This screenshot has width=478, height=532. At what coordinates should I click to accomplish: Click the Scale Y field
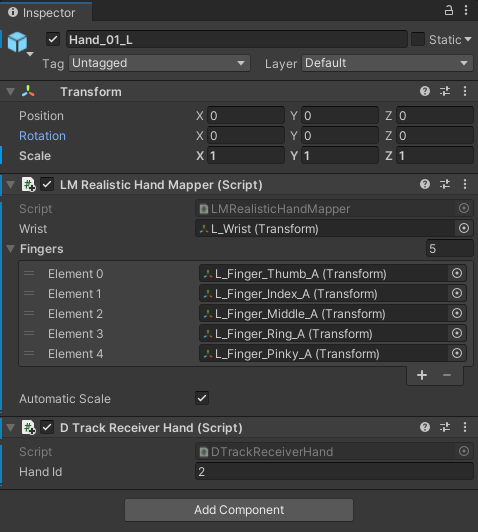(x=340, y=156)
